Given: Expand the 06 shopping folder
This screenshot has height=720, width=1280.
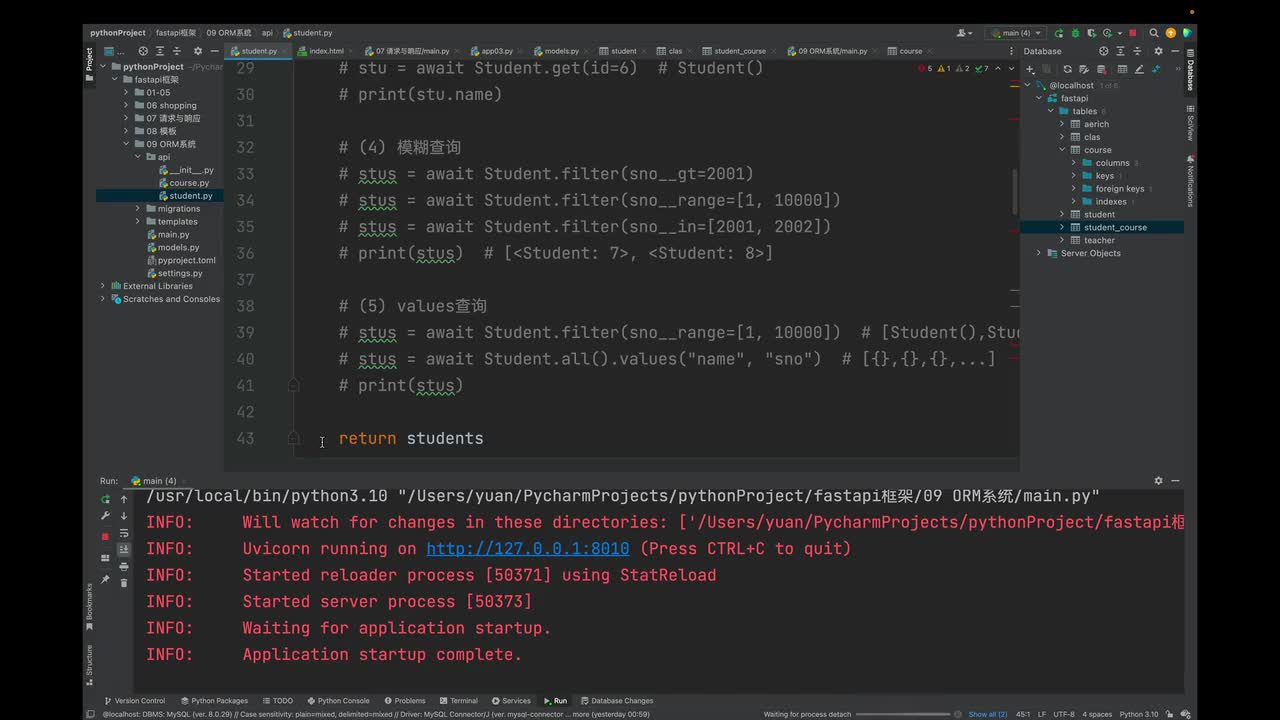Looking at the screenshot, I should coord(127,105).
